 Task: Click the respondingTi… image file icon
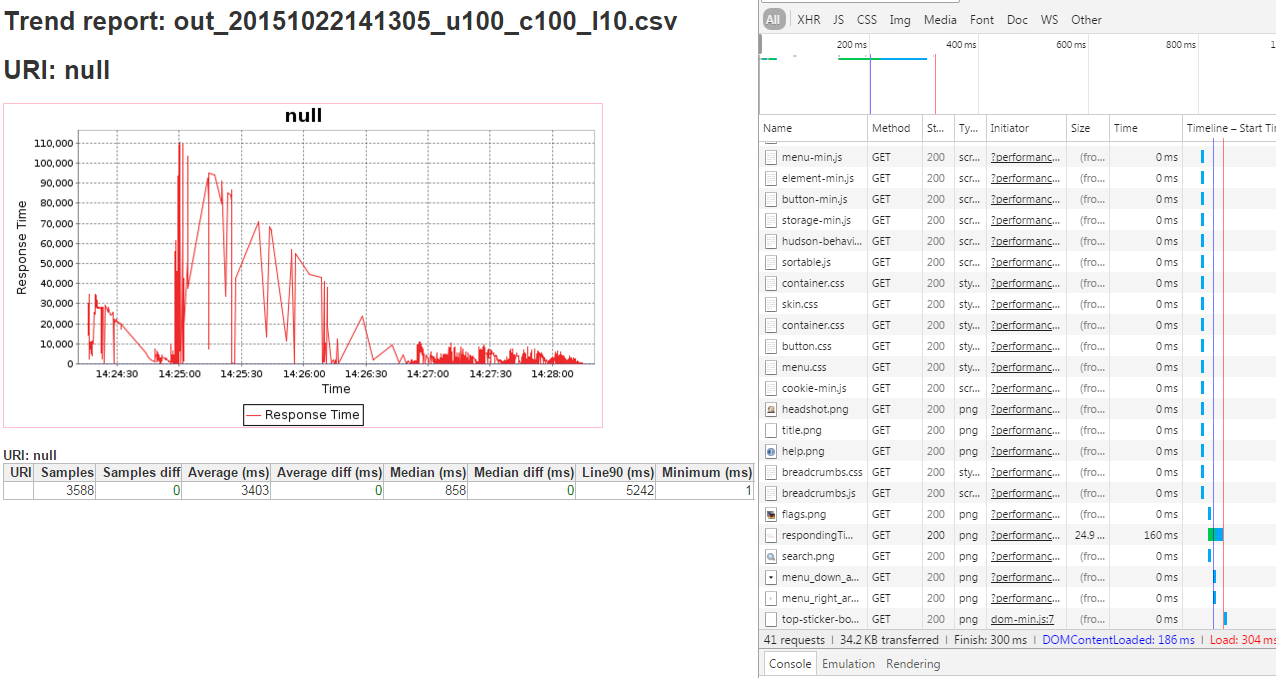point(771,535)
